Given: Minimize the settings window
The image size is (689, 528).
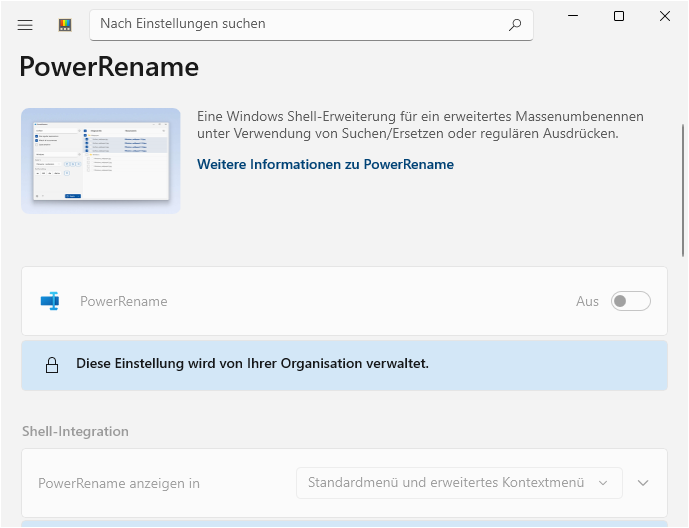Looking at the screenshot, I should pos(573,16).
